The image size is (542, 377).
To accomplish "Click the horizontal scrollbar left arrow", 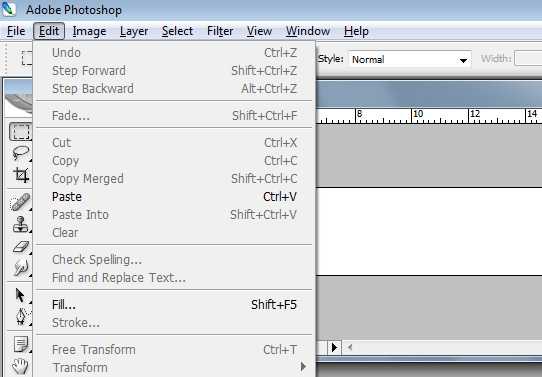I will click(x=350, y=347).
